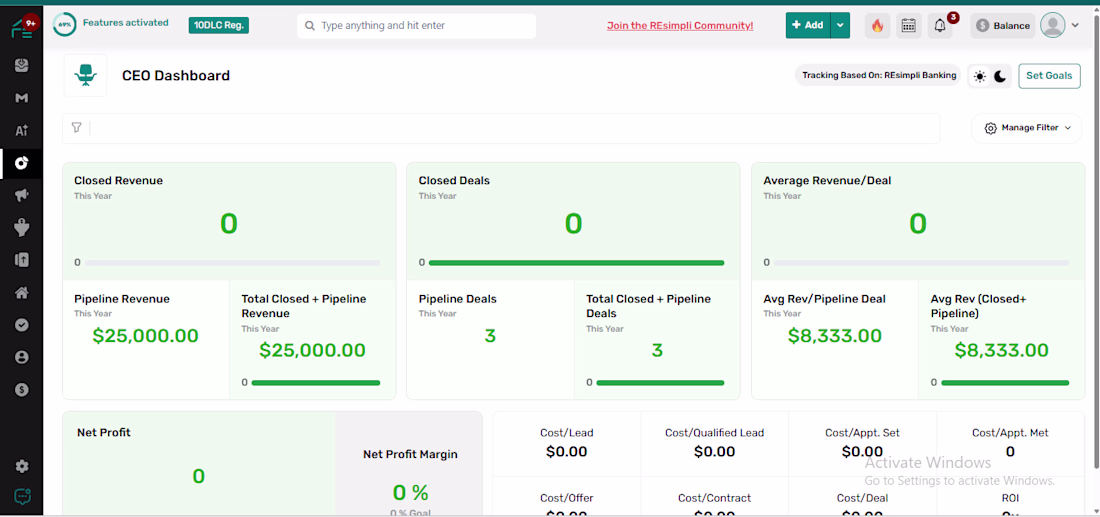Open the megaphone marketing sidebar icon

(x=22, y=195)
